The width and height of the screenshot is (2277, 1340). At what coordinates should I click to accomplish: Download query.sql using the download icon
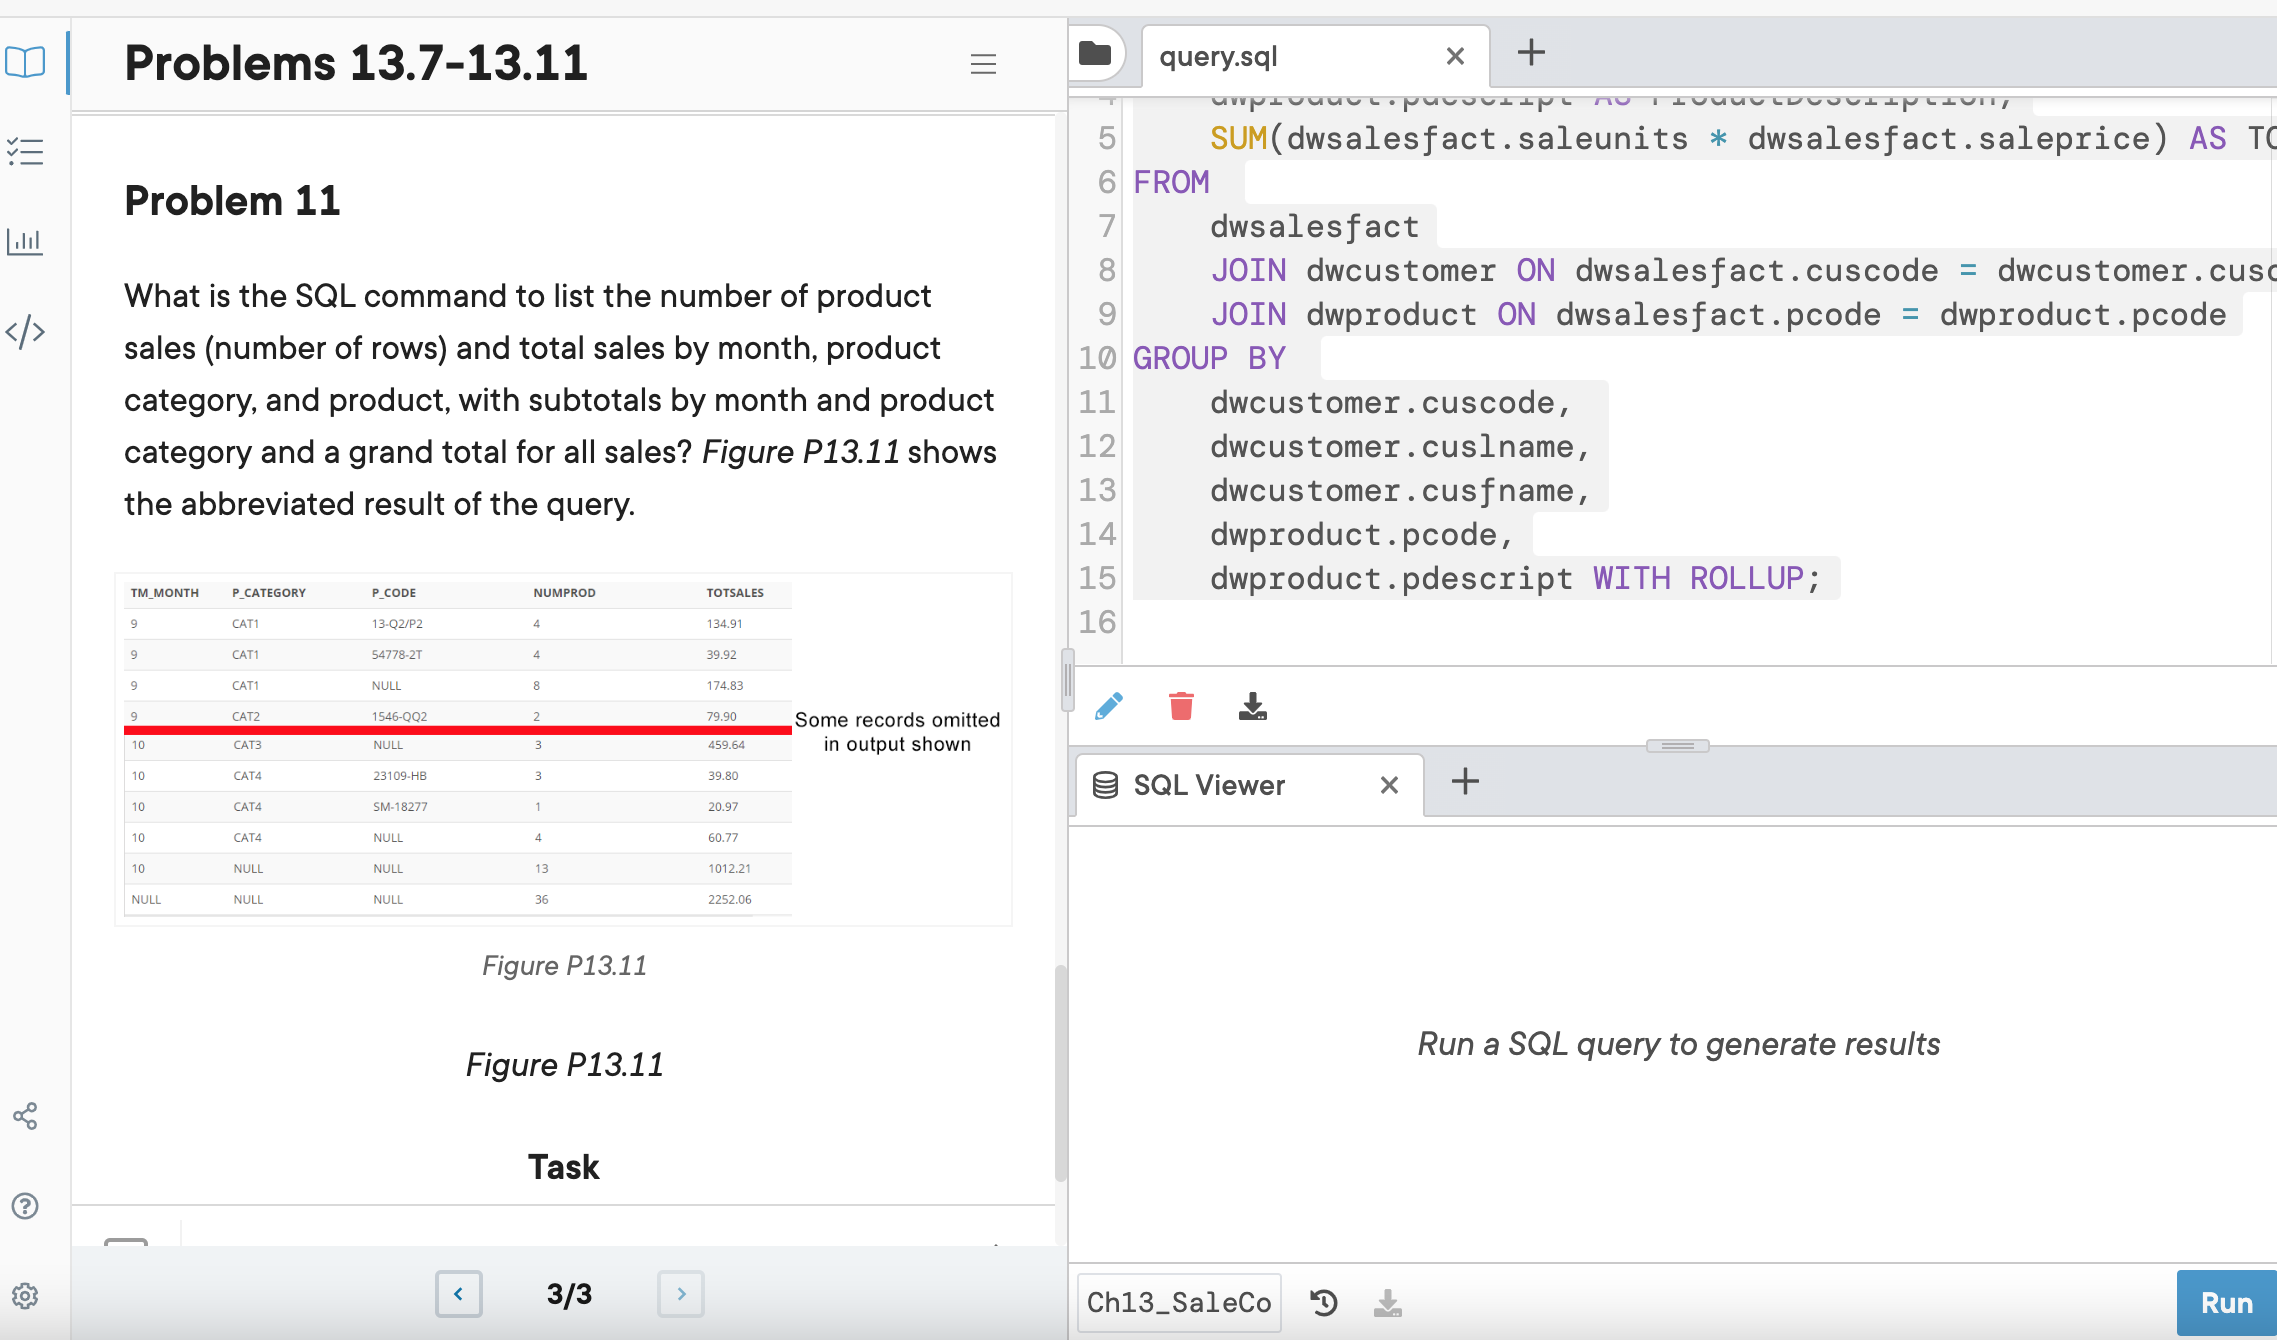pos(1253,705)
